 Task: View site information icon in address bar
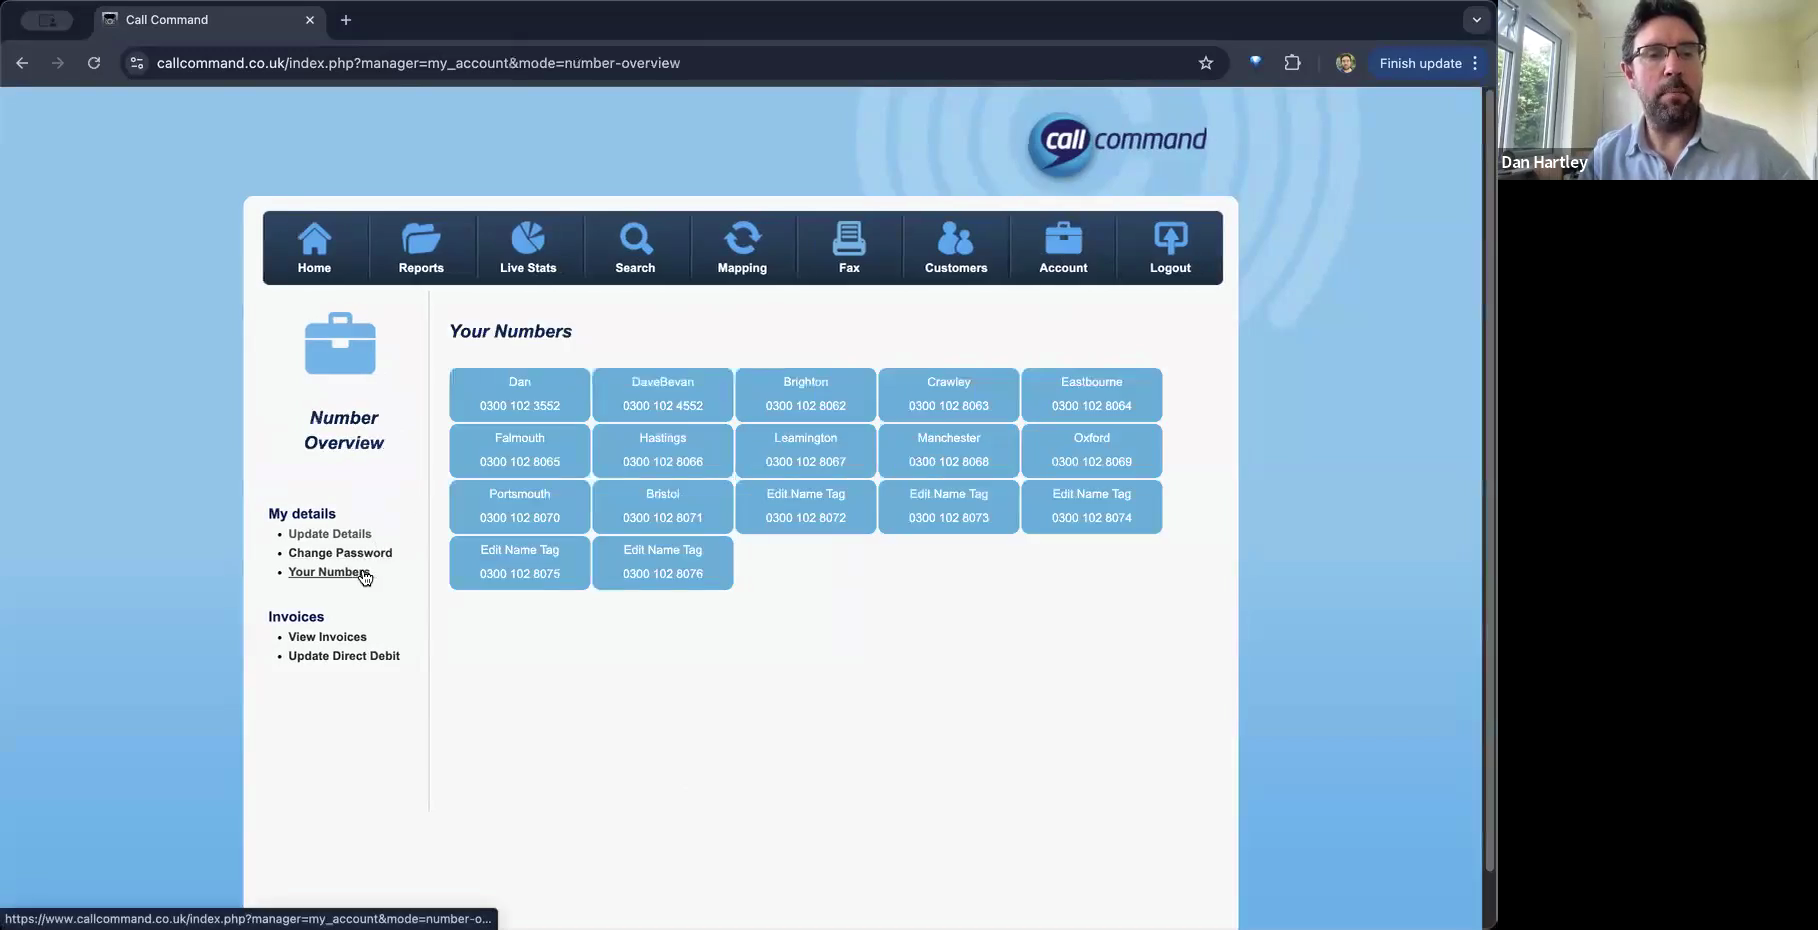[137, 63]
